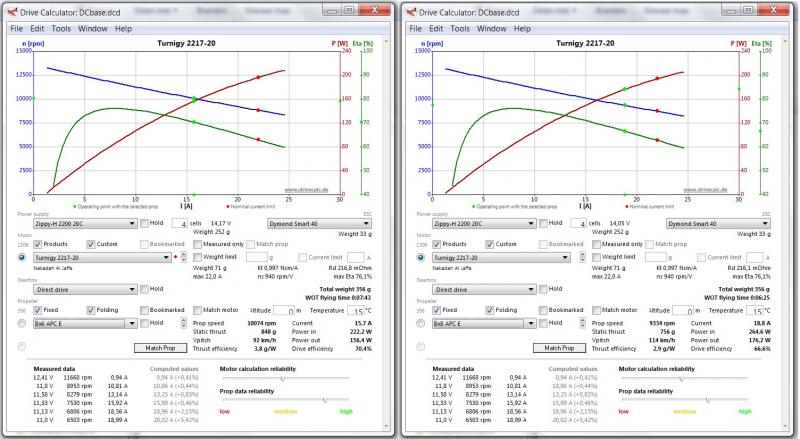
Task: Click the round icon beside 8x8 APC E propeller
Action: click(420, 323)
